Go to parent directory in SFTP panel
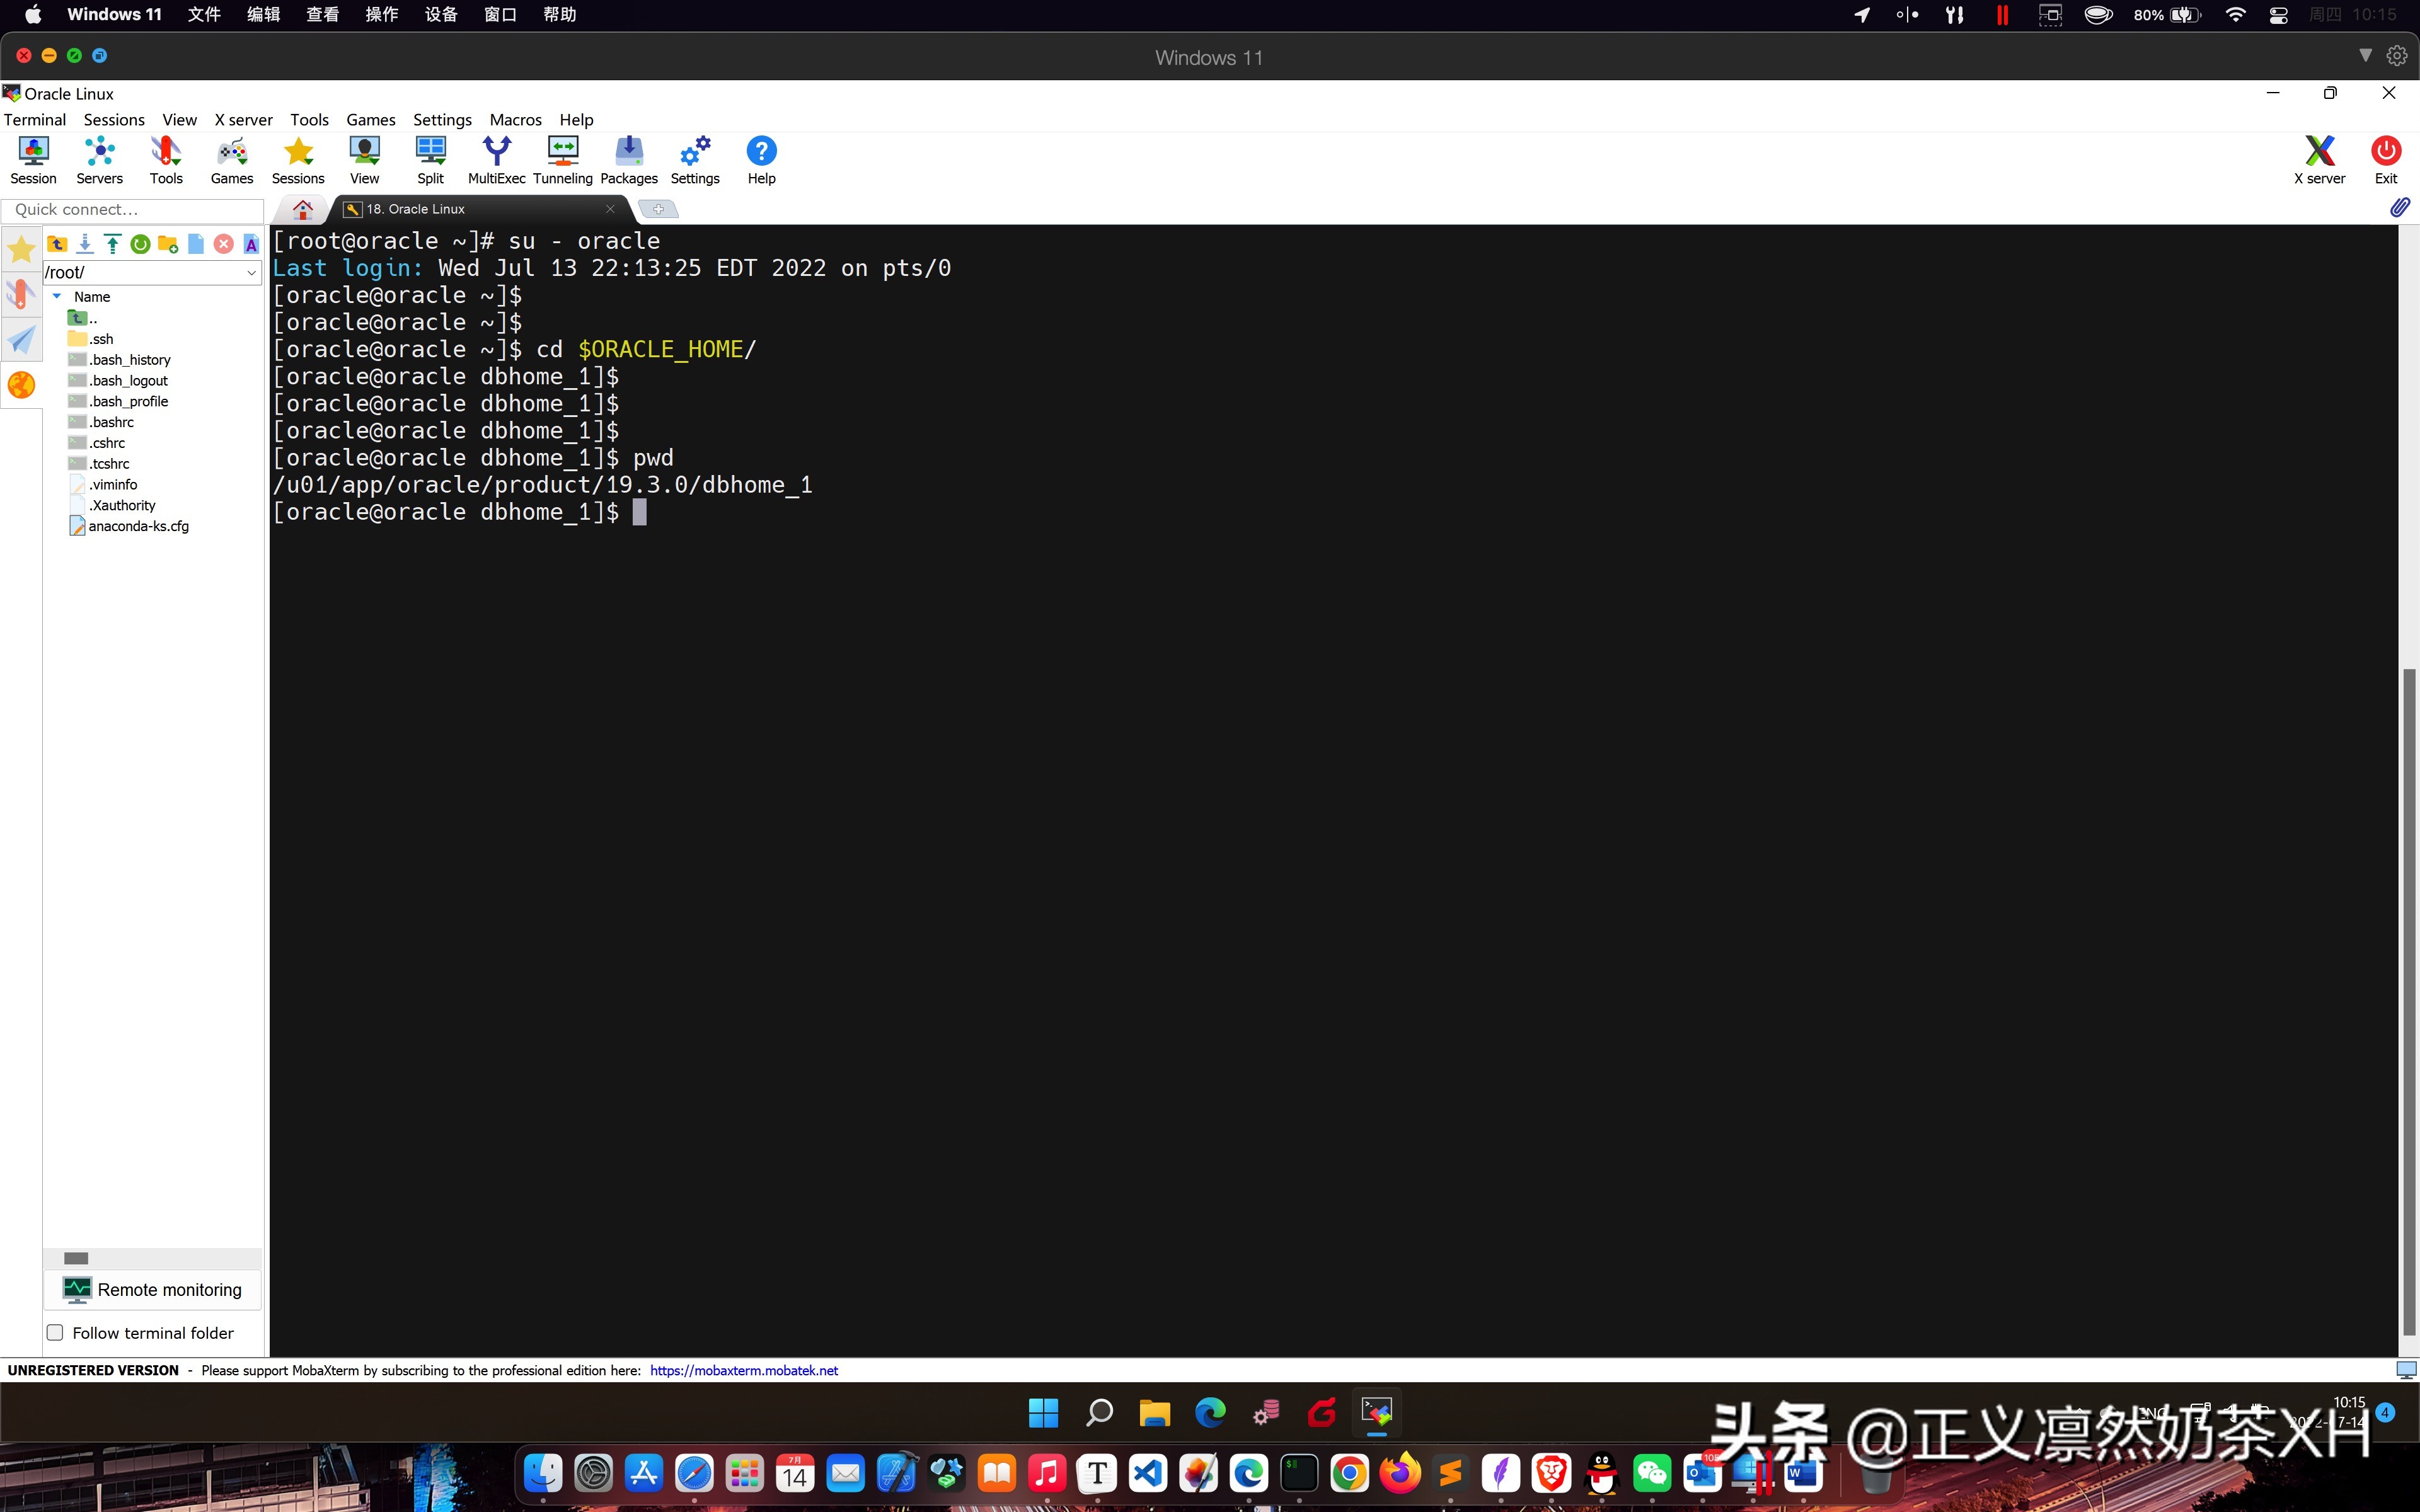 pos(57,243)
